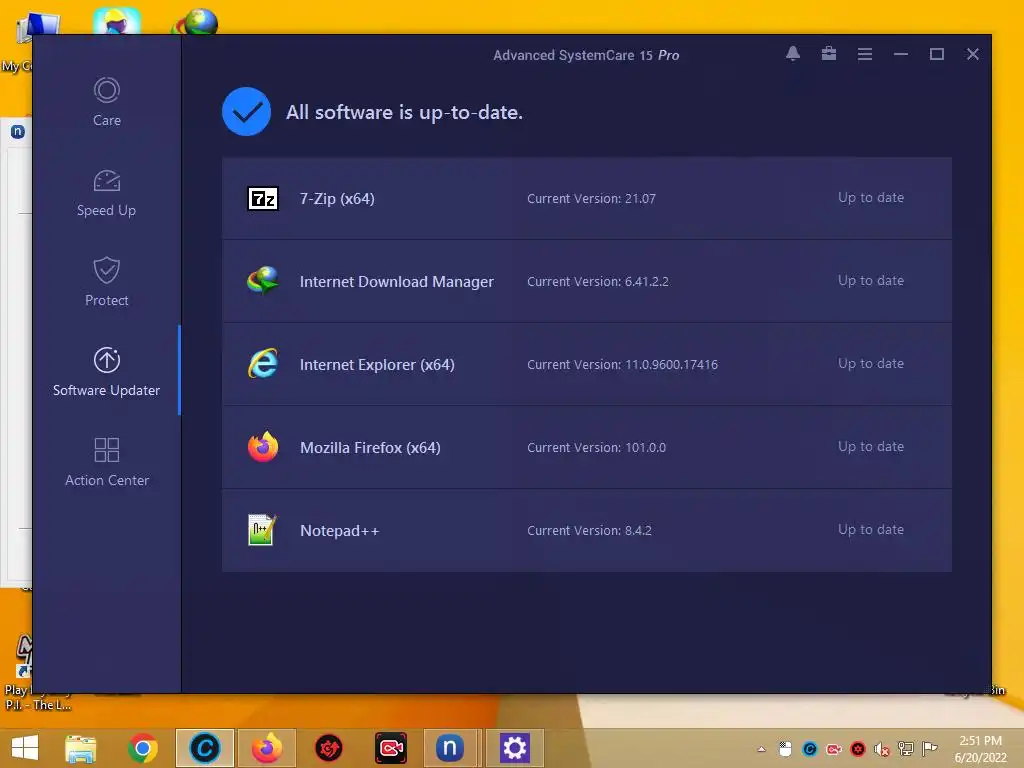1024x768 pixels.
Task: Click 'Up to date' for Internet Download Manager
Action: coord(871,280)
